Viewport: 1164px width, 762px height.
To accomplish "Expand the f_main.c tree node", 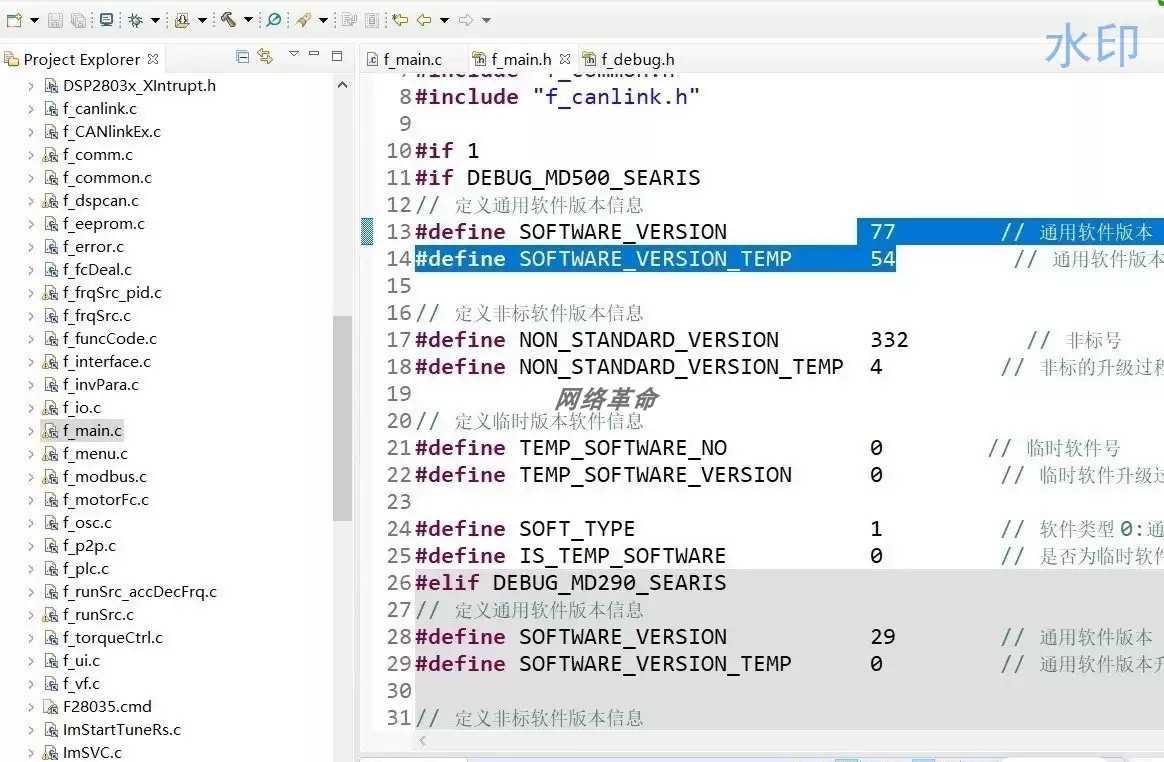I will pos(30,431).
